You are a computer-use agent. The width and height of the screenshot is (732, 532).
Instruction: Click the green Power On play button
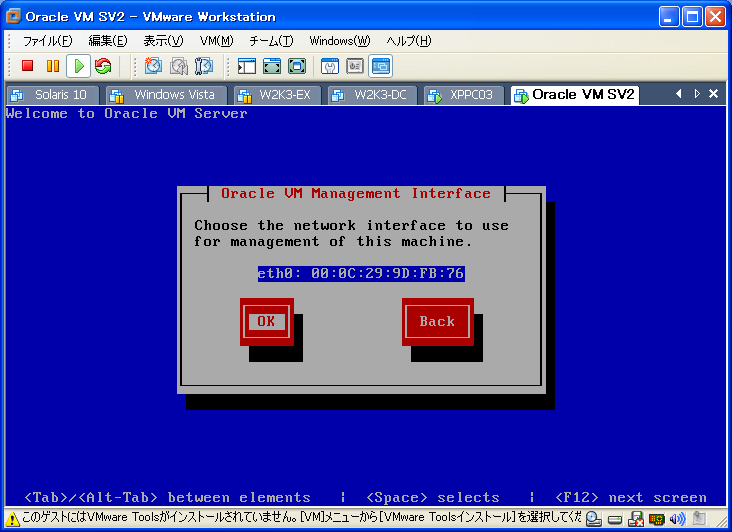(78, 66)
